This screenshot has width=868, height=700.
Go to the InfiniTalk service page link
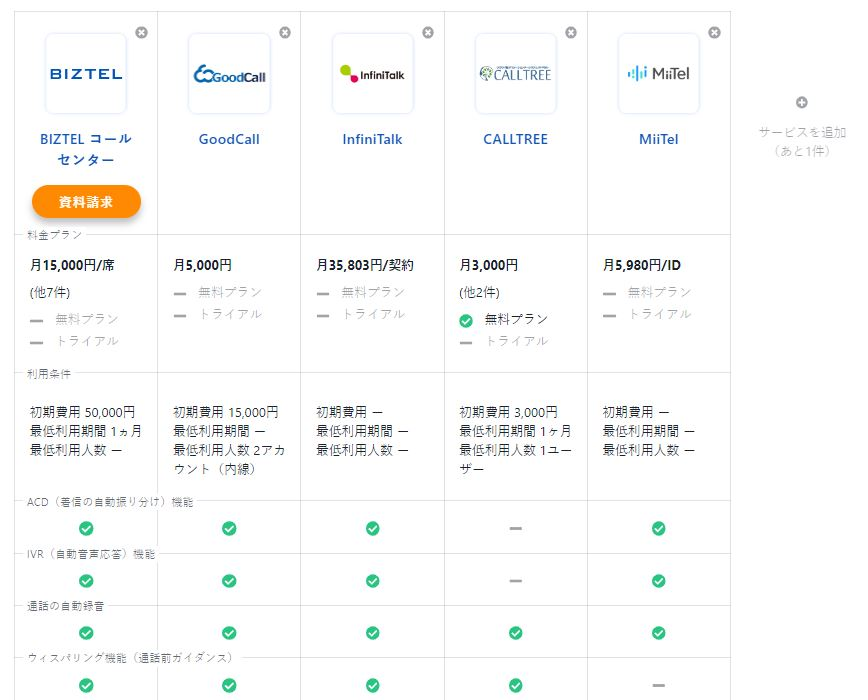tap(372, 139)
